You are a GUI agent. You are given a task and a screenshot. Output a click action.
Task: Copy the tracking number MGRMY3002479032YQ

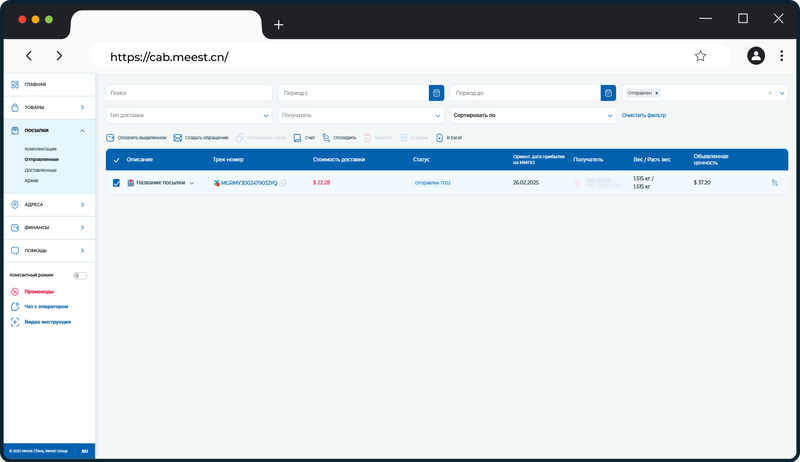283,183
